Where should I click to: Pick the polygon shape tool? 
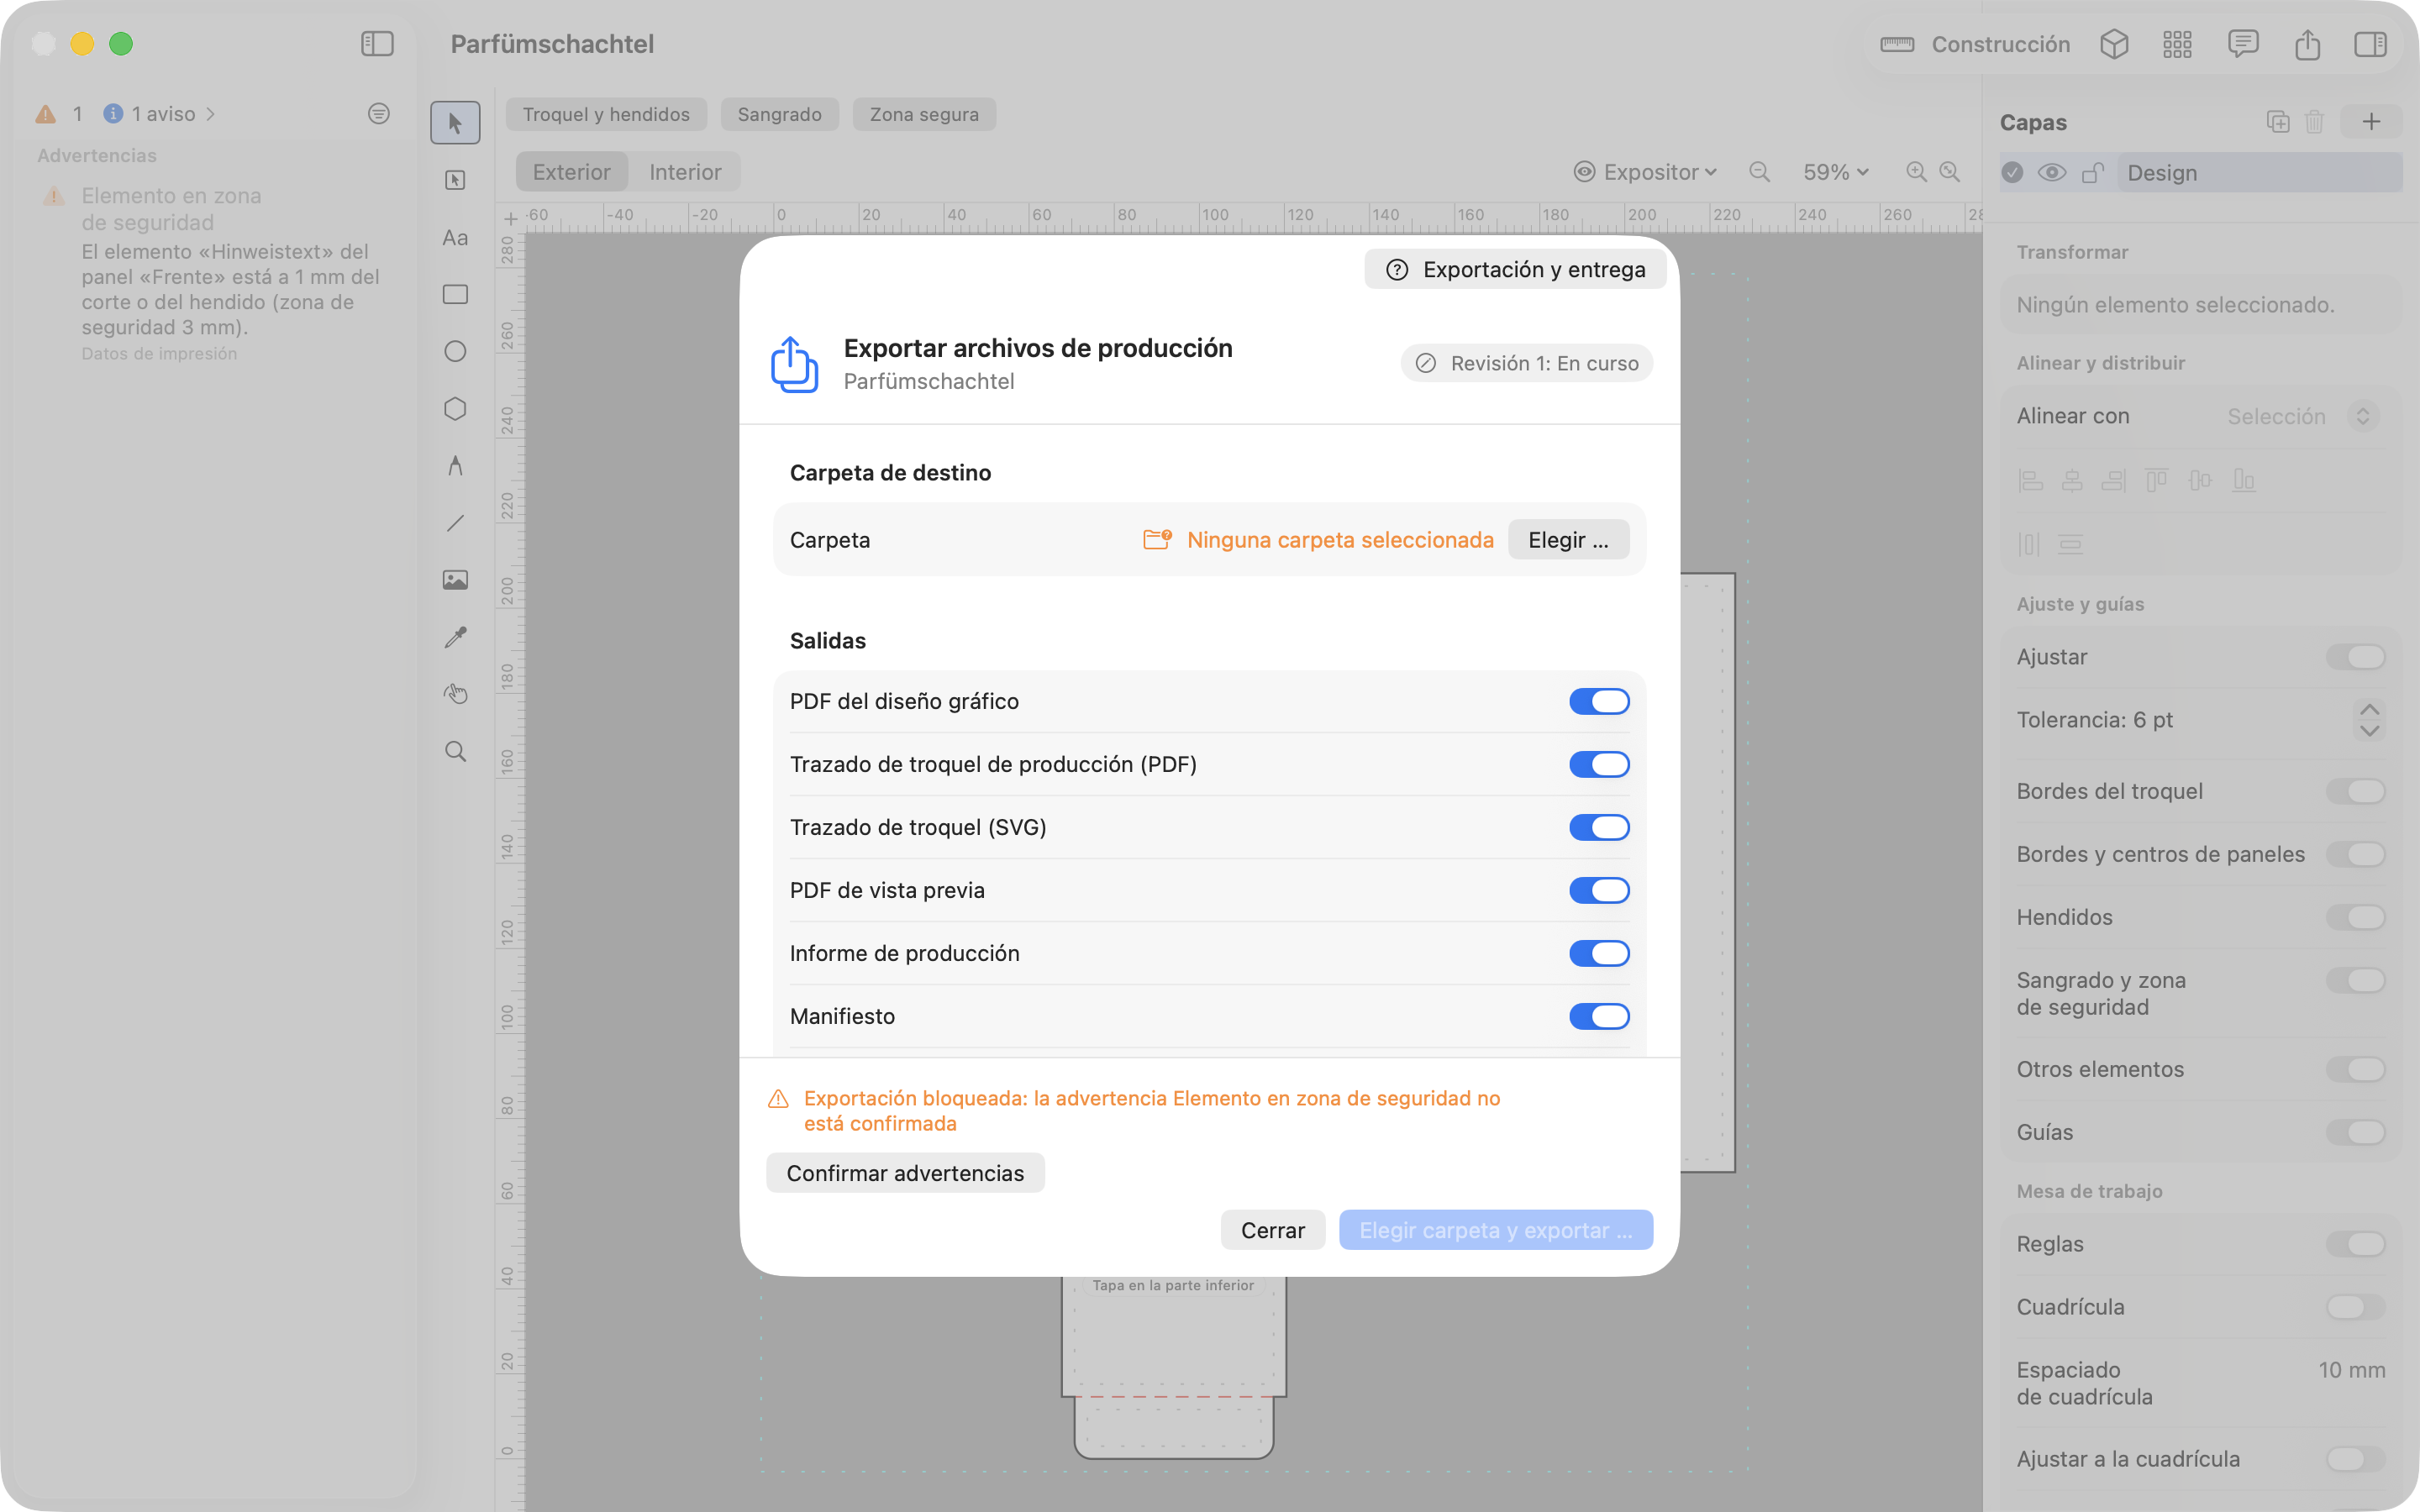455,409
